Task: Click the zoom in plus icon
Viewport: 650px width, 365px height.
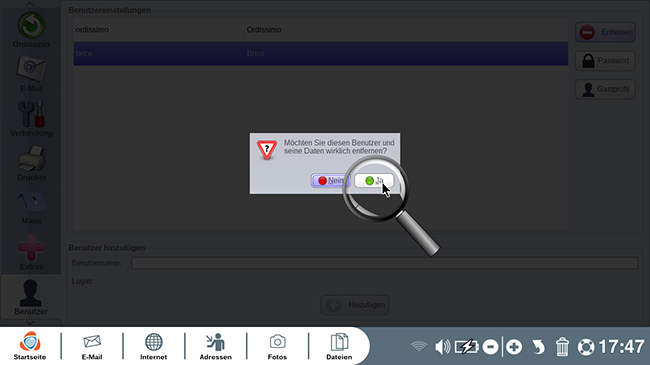Action: pos(514,347)
